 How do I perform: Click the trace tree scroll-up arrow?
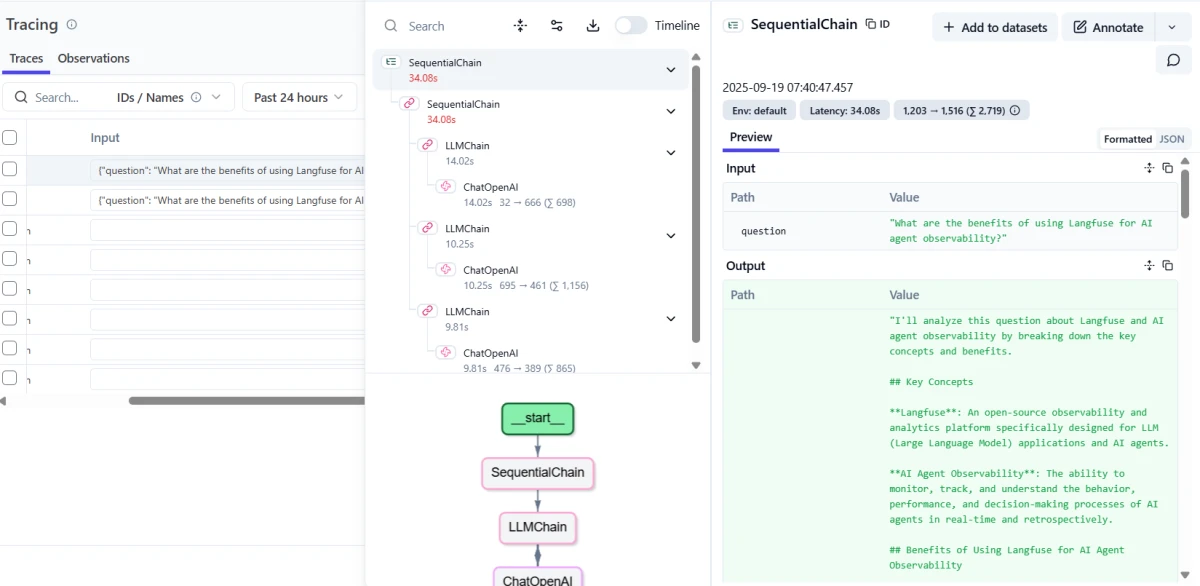point(696,57)
